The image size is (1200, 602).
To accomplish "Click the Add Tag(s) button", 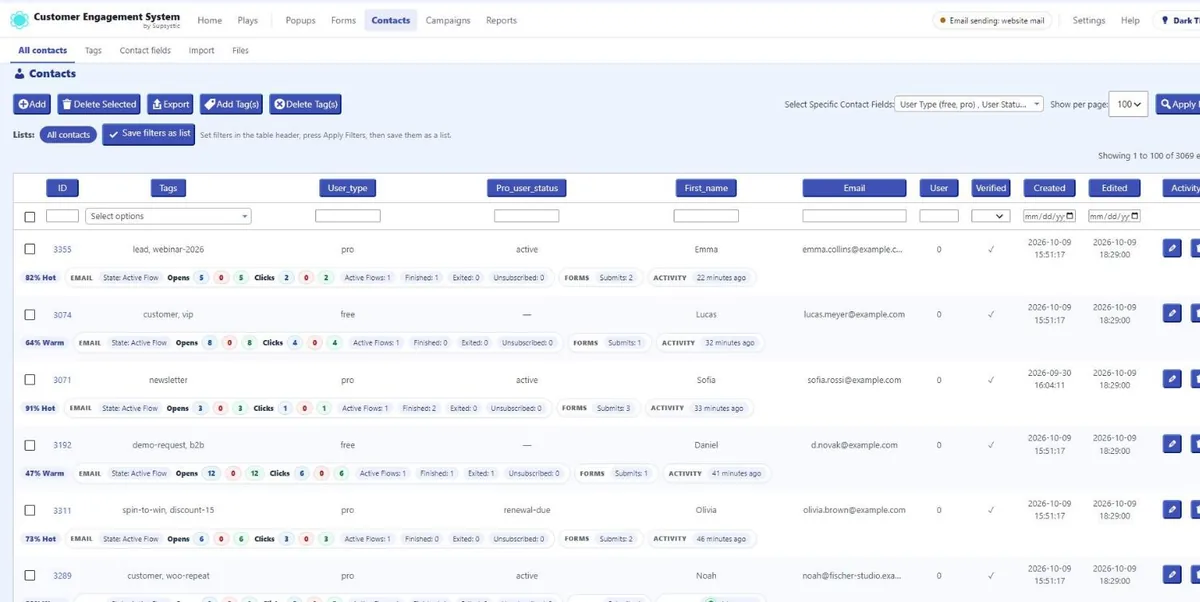I will click(x=231, y=104).
